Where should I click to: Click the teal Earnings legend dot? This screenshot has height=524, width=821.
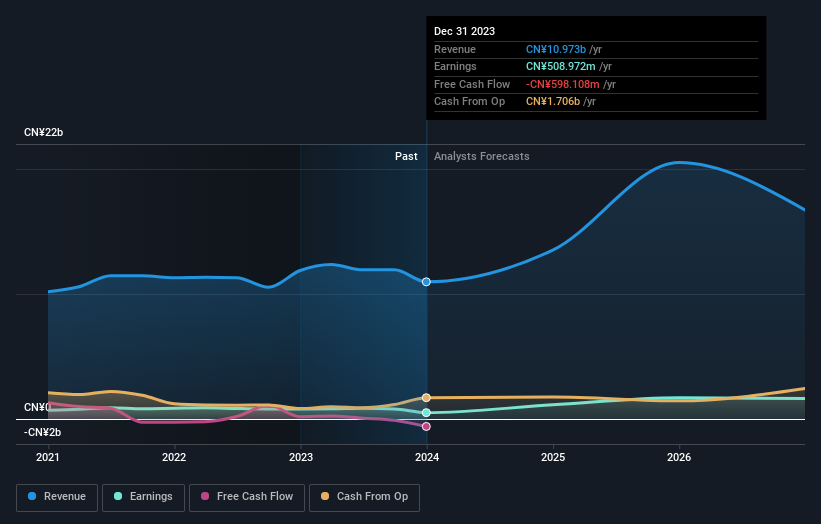[118, 496]
